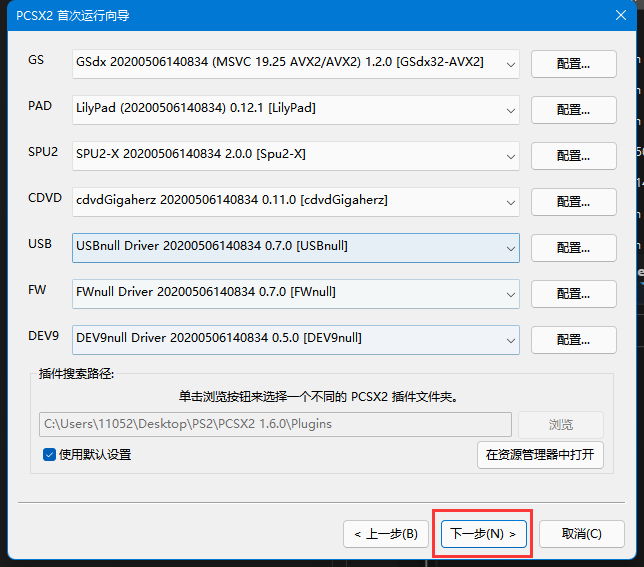The width and height of the screenshot is (644, 567).
Task: Click the GS row label
Action: click(x=36, y=60)
